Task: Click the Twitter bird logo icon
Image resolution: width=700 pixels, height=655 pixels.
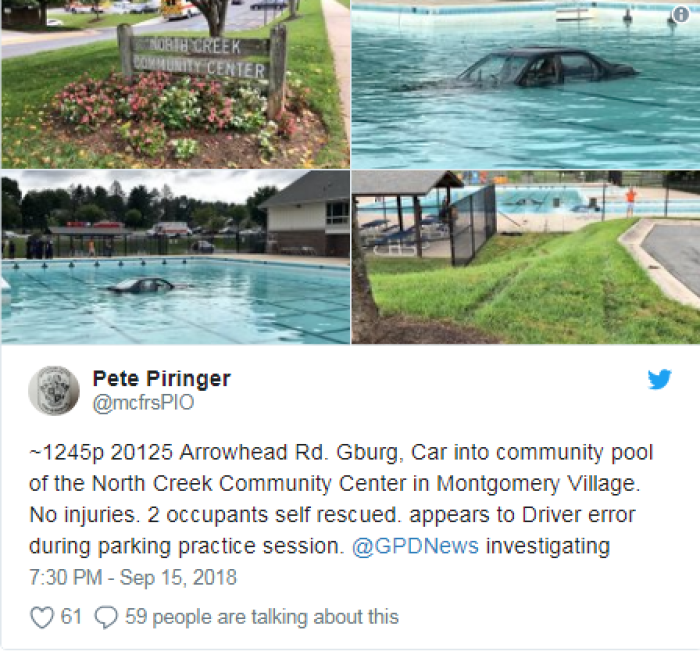Action: click(x=659, y=379)
